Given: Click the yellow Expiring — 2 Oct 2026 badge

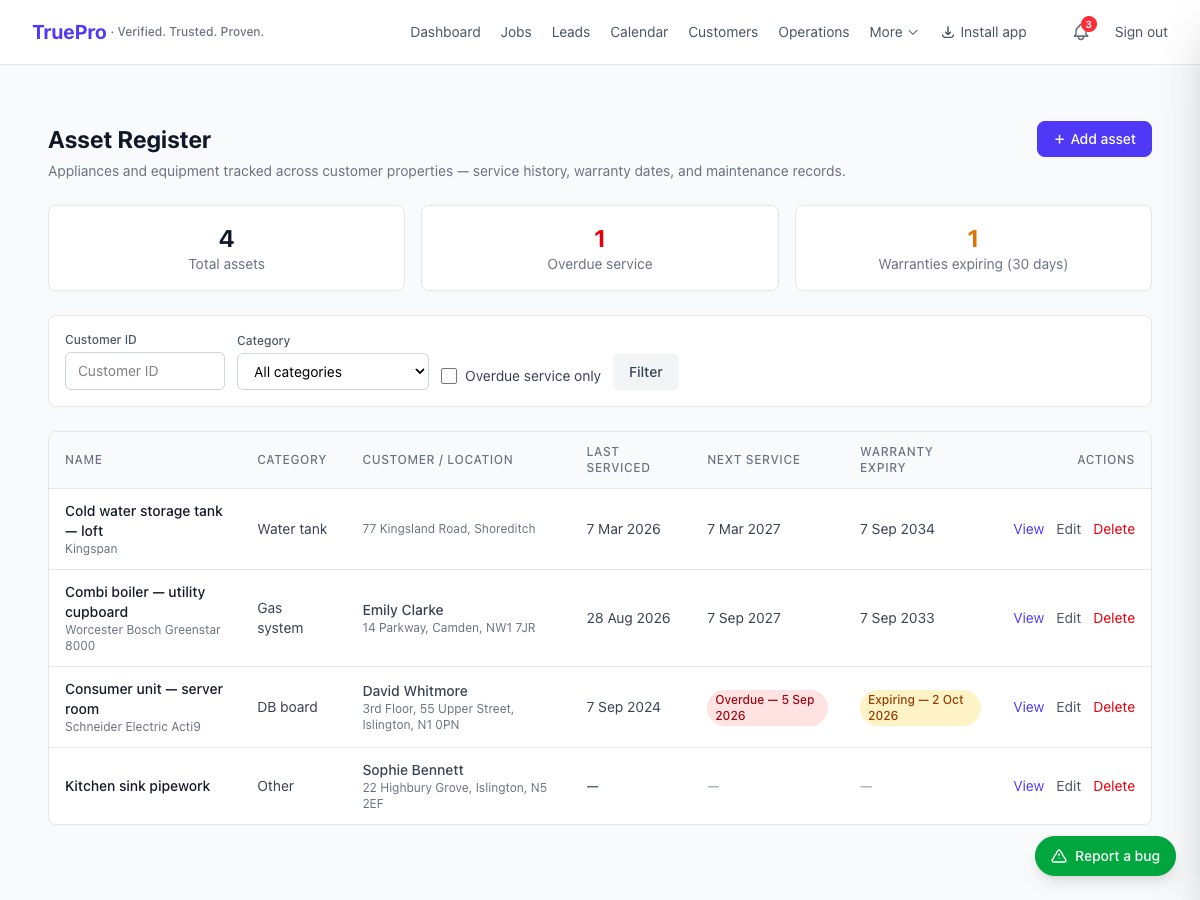Looking at the screenshot, I should pyautogui.click(x=920, y=707).
